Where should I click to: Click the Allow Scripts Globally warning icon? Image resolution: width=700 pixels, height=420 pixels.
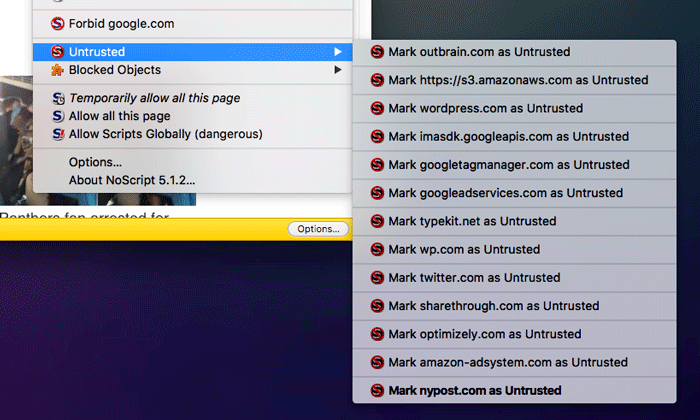tap(58, 134)
